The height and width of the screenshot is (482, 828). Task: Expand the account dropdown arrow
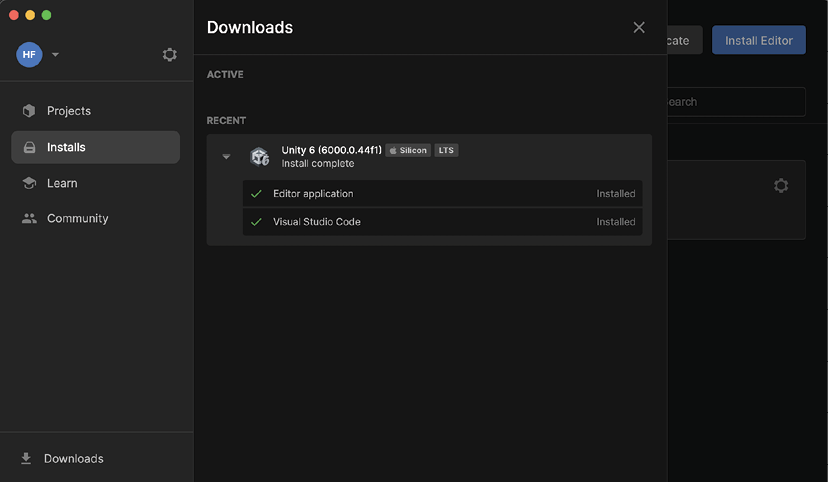pyautogui.click(x=55, y=54)
